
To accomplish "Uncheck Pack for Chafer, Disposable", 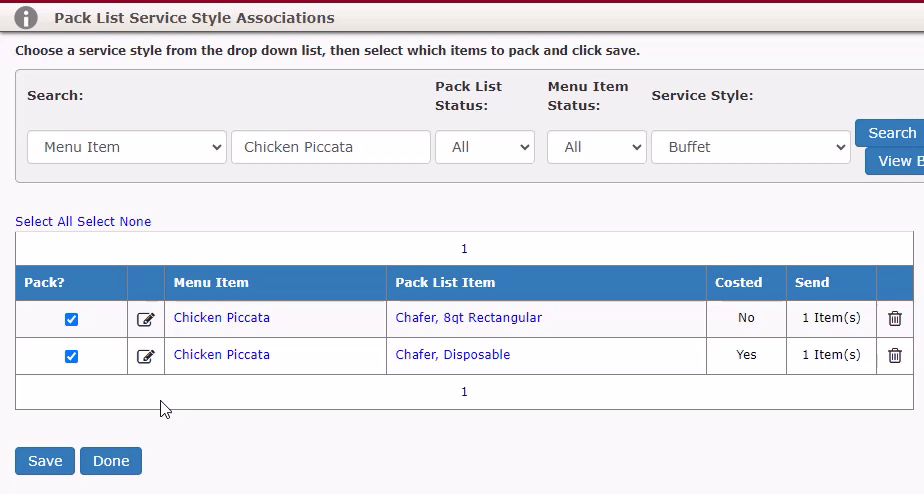I will click(71, 357).
